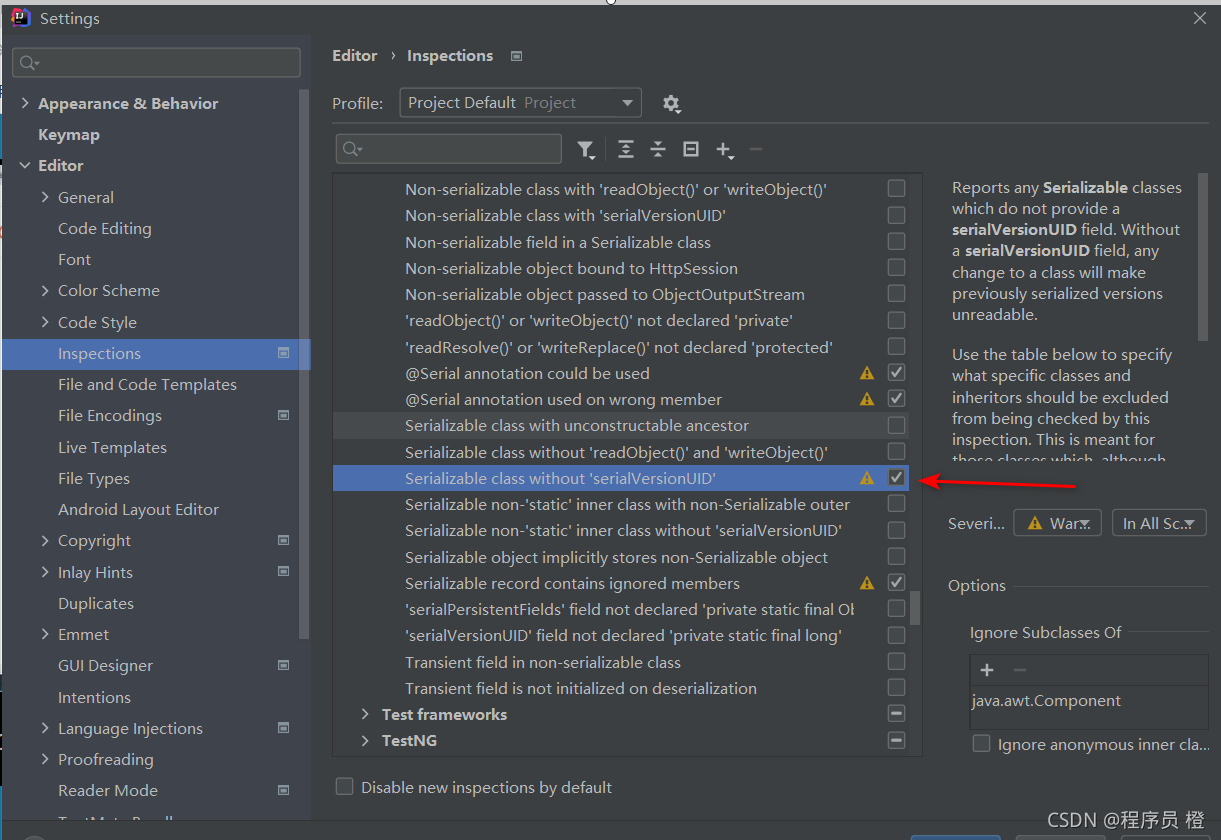This screenshot has height=840, width=1221.
Task: Open Live Templates settings
Action: [112, 447]
